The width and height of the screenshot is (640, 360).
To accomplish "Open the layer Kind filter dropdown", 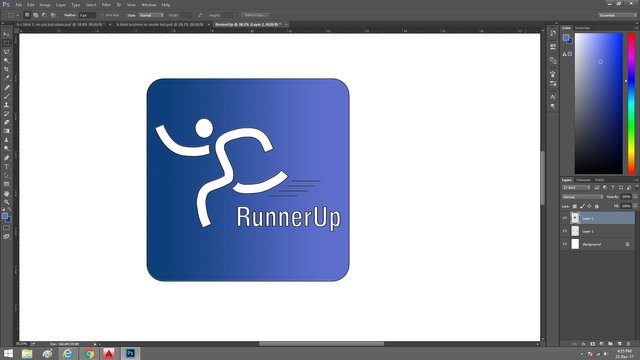I will pyautogui.click(x=576, y=188).
